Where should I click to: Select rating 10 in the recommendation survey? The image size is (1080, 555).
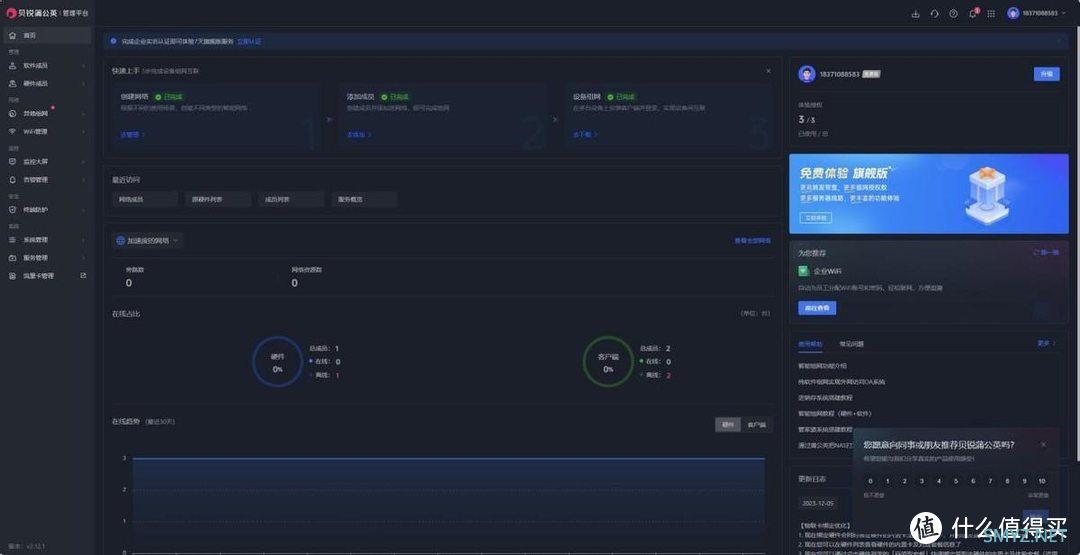pyautogui.click(x=1041, y=481)
